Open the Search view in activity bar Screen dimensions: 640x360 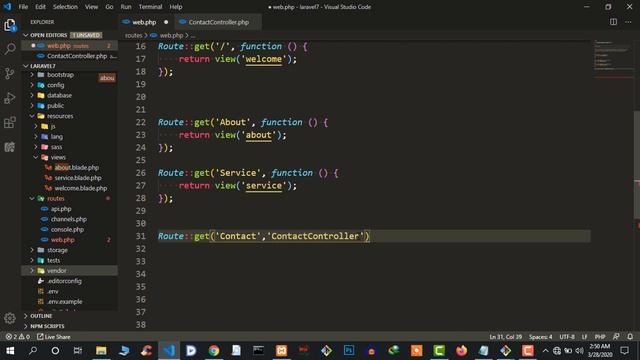[x=10, y=49]
